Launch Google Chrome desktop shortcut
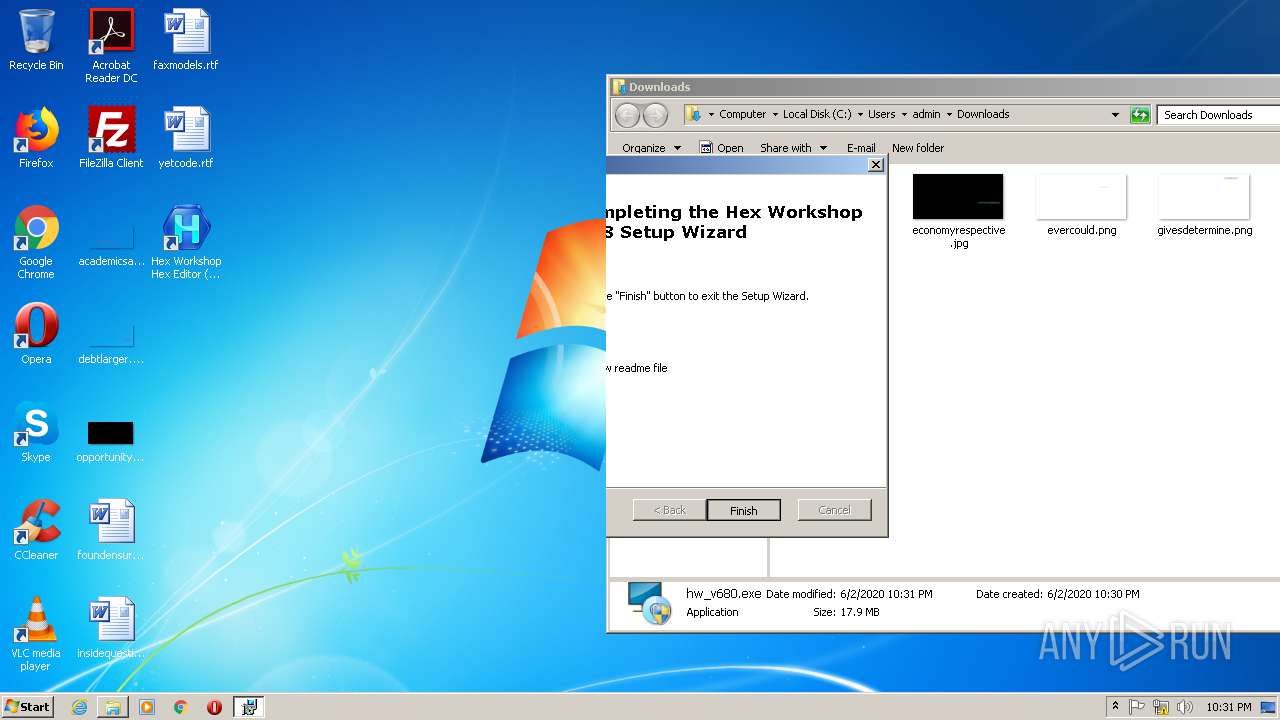 (36, 242)
